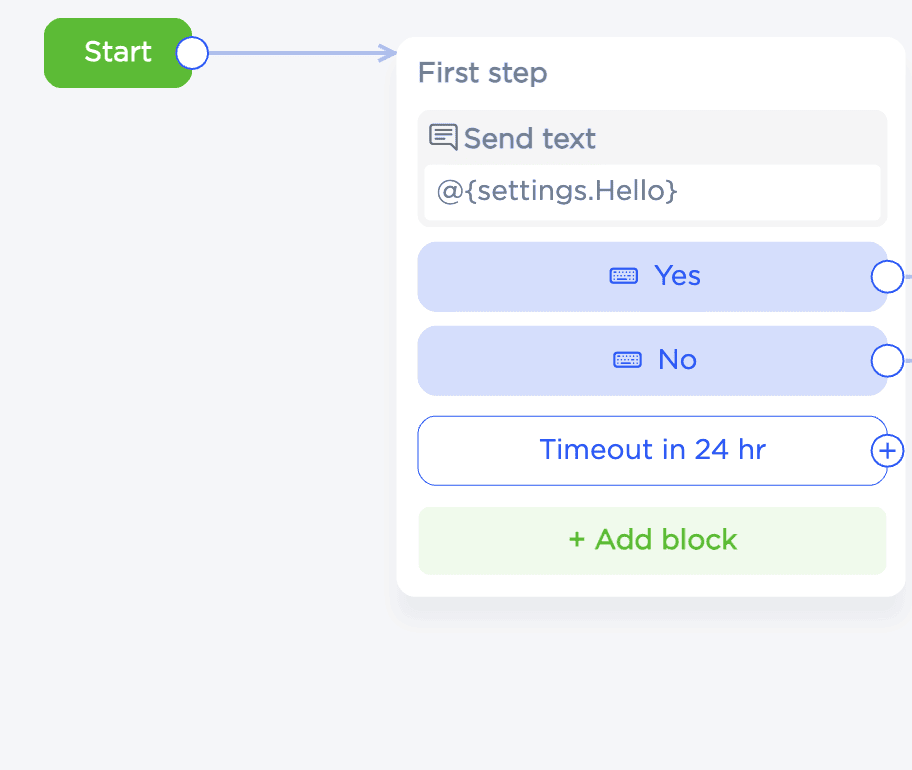Click the green Start node
The height and width of the screenshot is (770, 912).
tap(110, 53)
